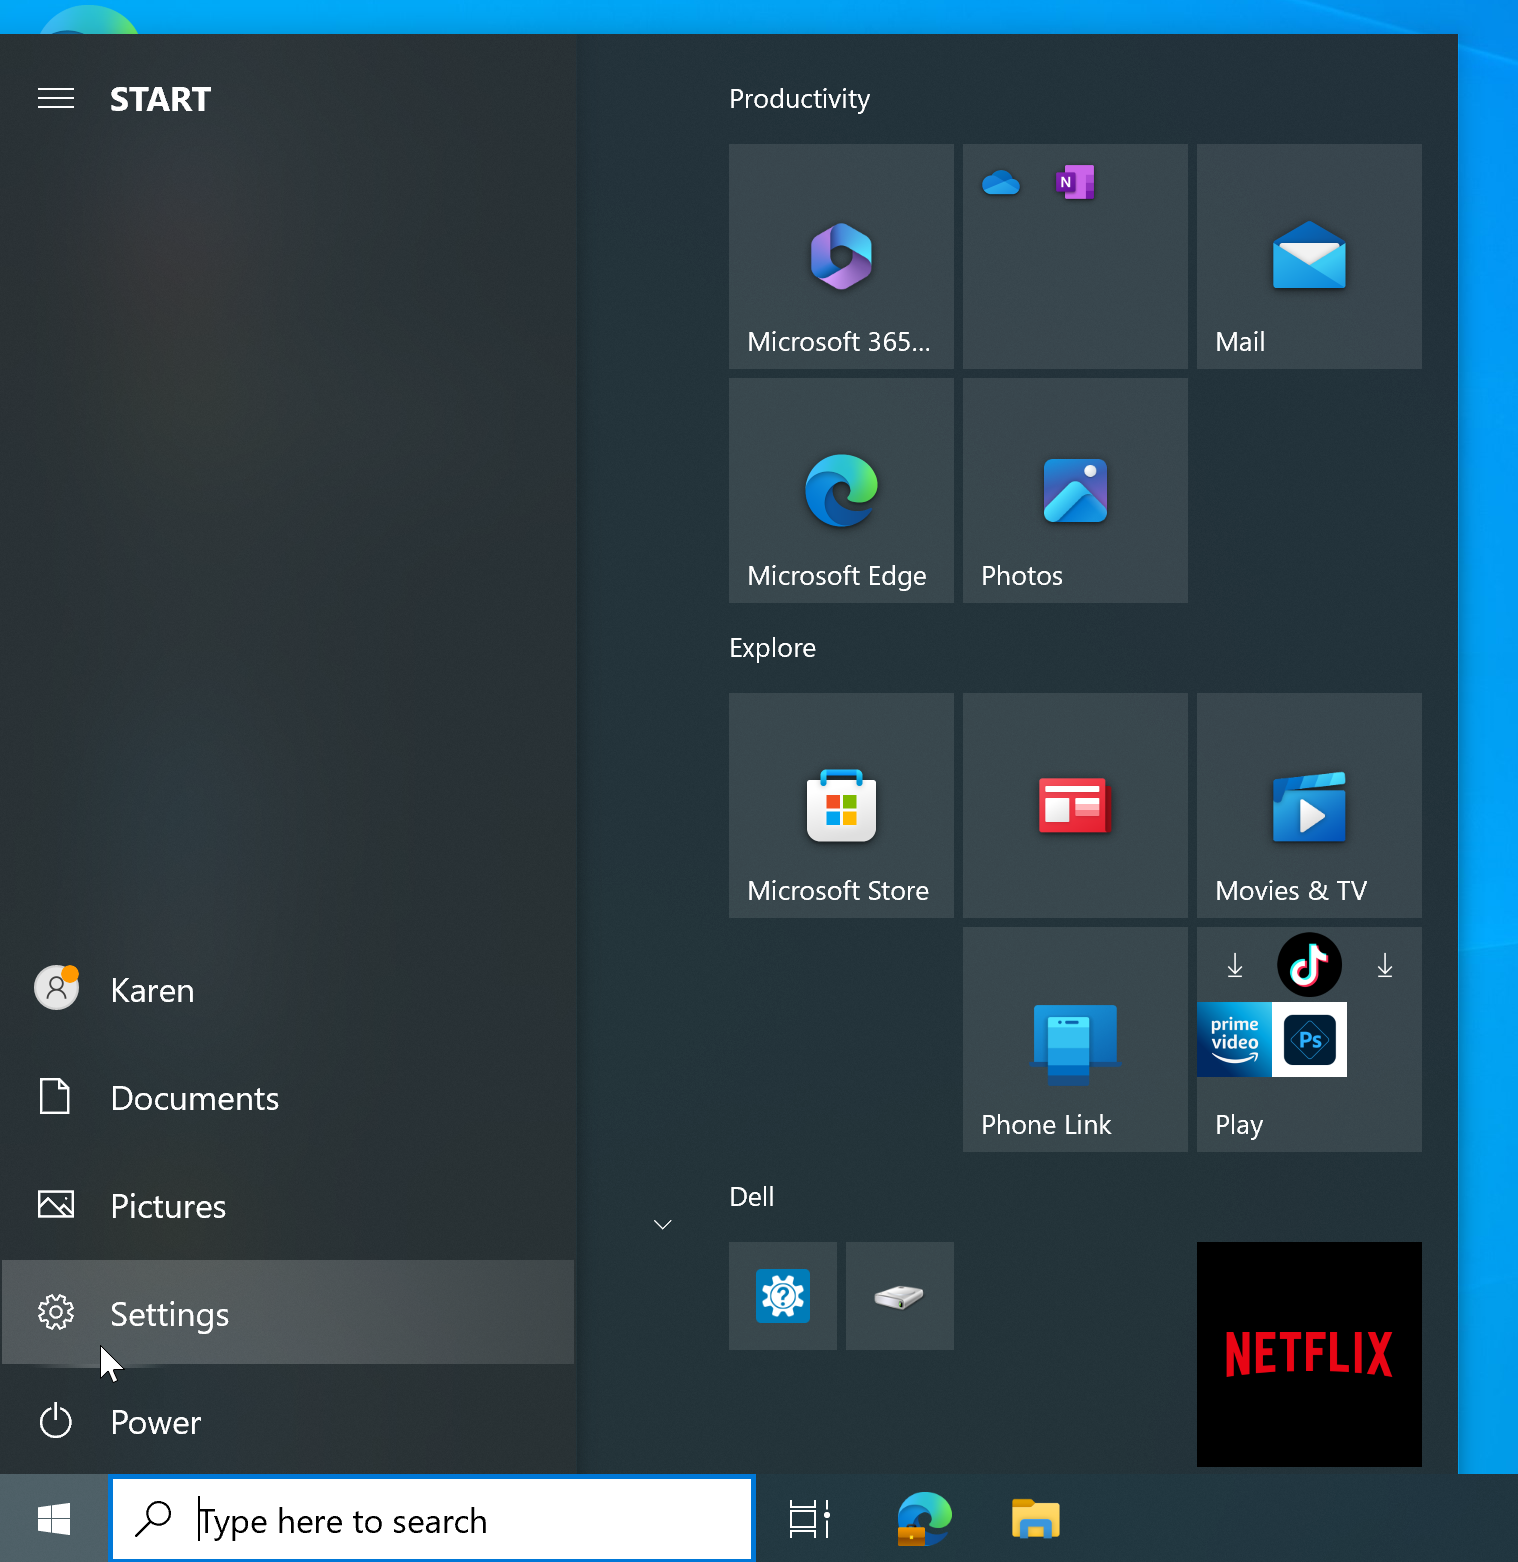Open Microsoft Edge from Productivity tiles
Viewport: 1518px width, 1562px height.
point(841,490)
